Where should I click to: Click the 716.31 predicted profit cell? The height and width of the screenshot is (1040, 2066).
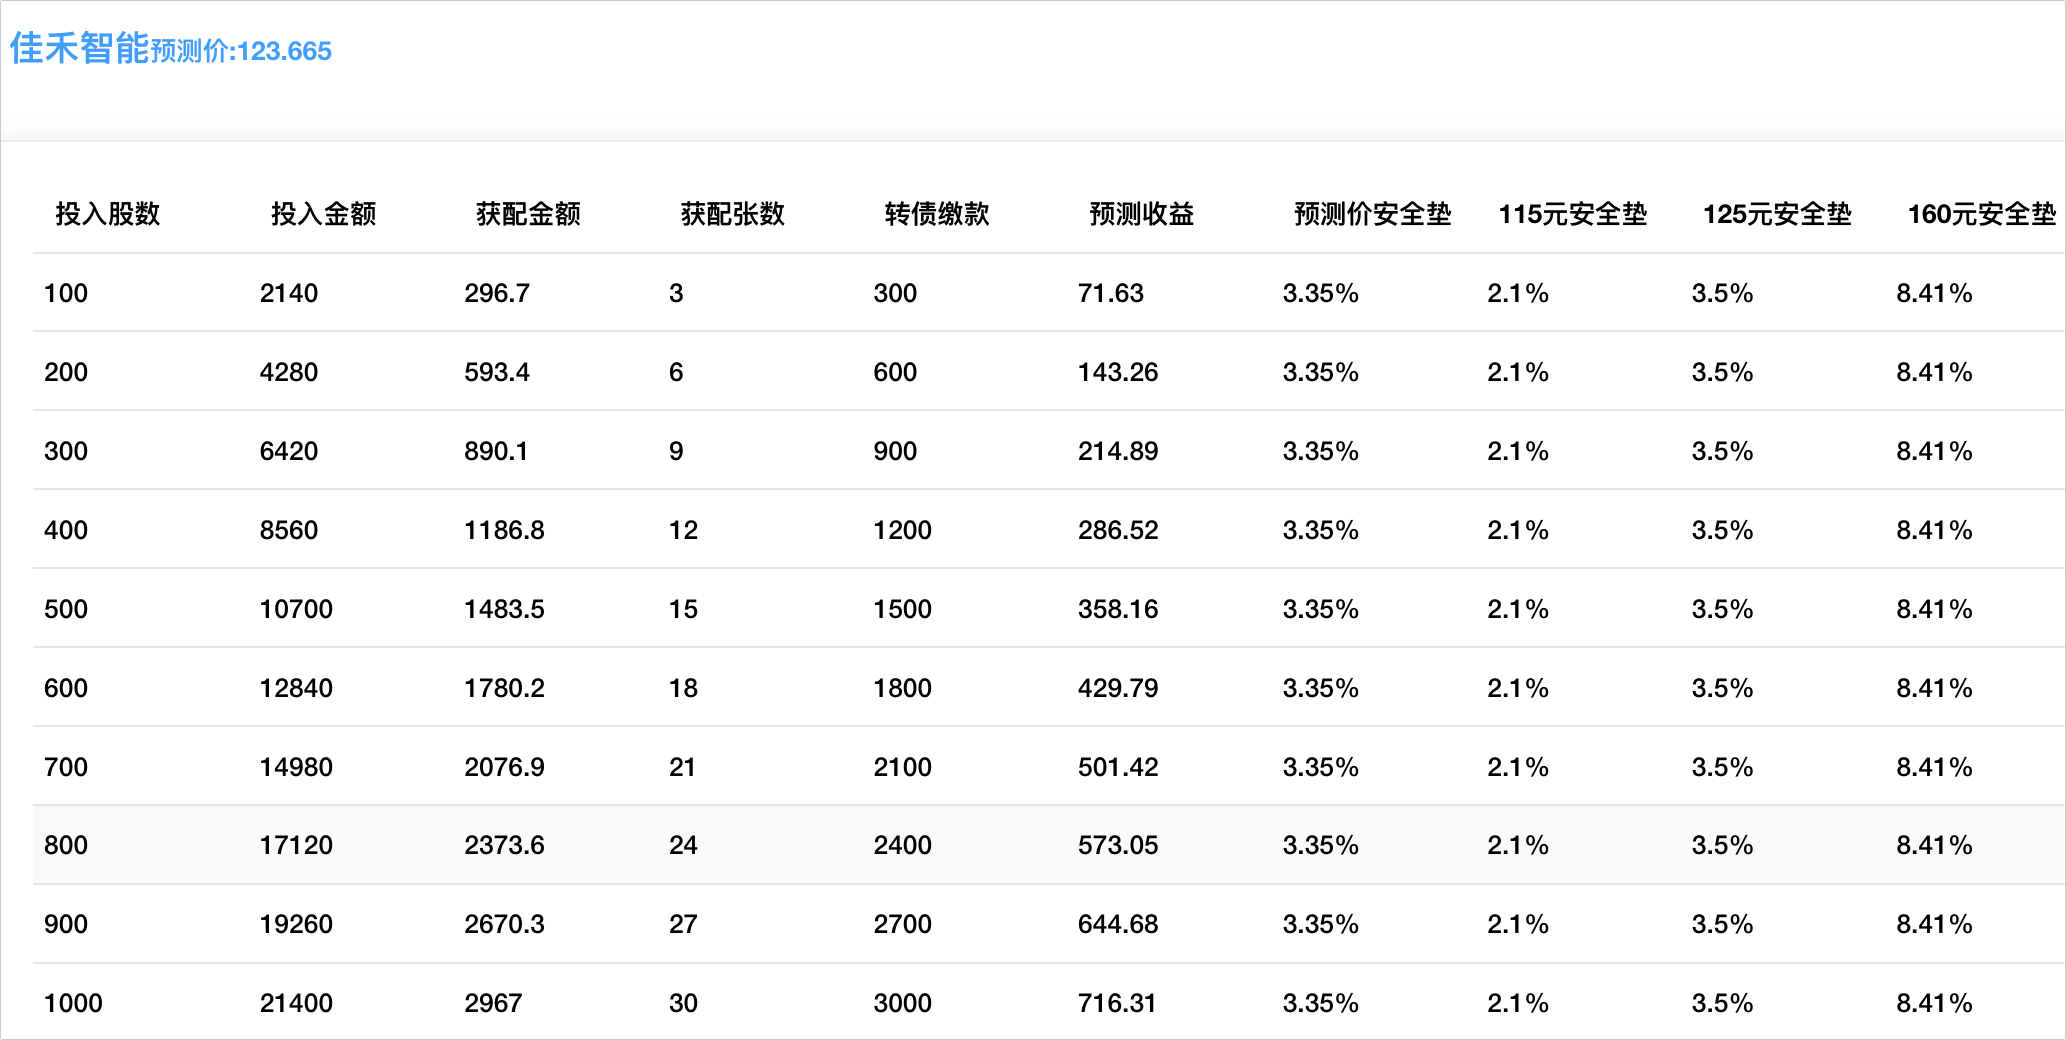(x=1117, y=1003)
